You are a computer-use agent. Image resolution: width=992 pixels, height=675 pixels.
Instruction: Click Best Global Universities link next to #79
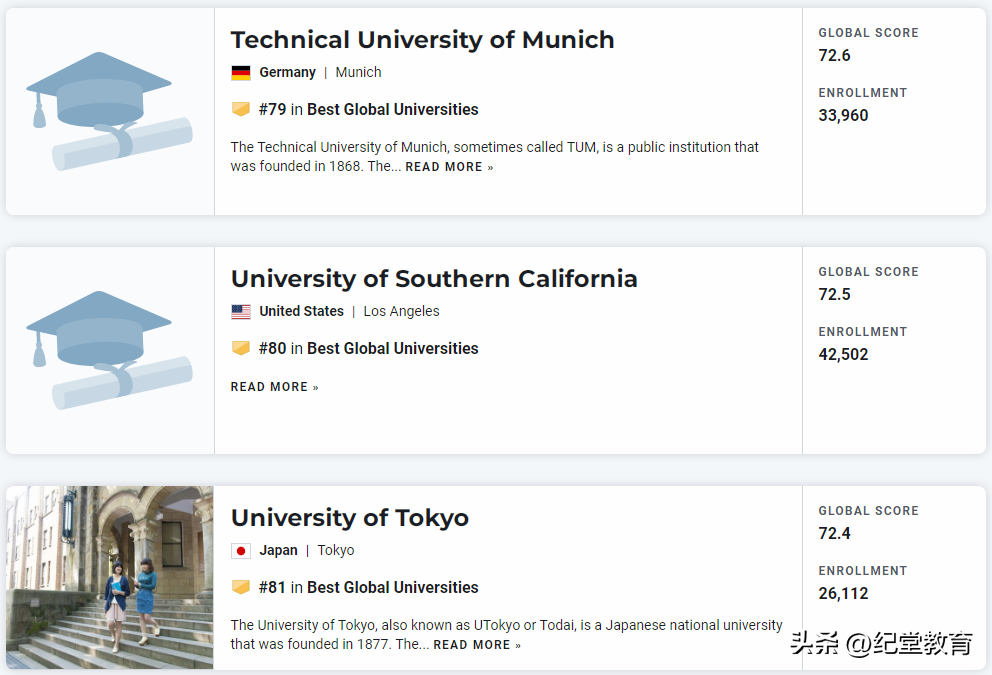[392, 109]
